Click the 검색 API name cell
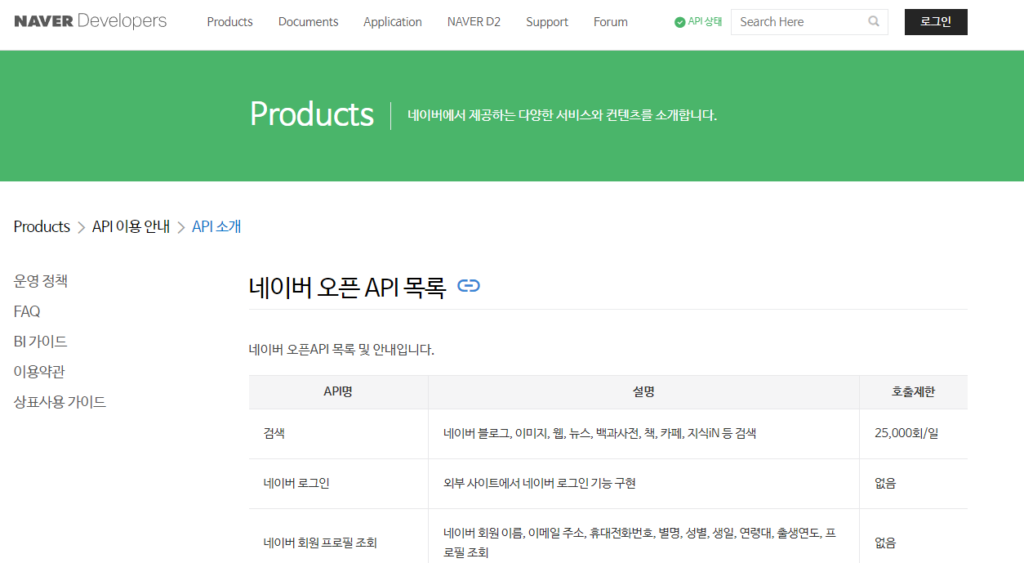Viewport: 1024px width, 563px height. click(x=338, y=434)
